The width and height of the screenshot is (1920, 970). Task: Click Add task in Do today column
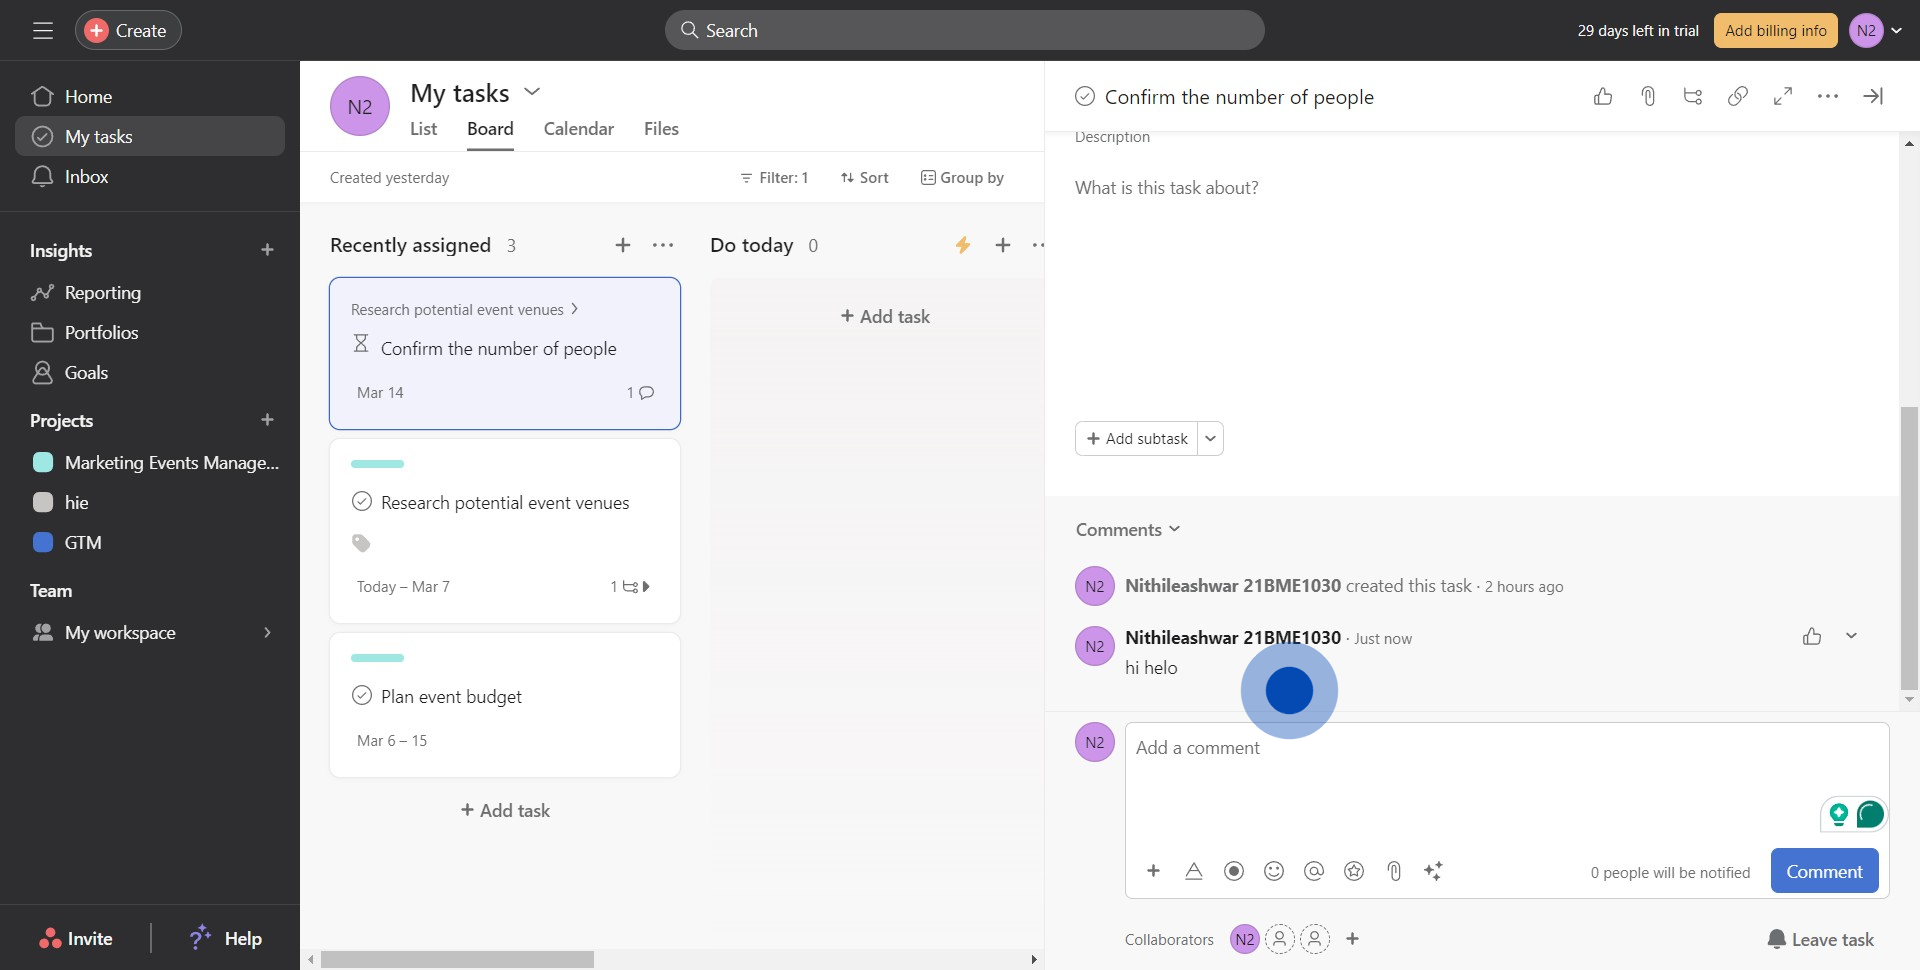885,317
